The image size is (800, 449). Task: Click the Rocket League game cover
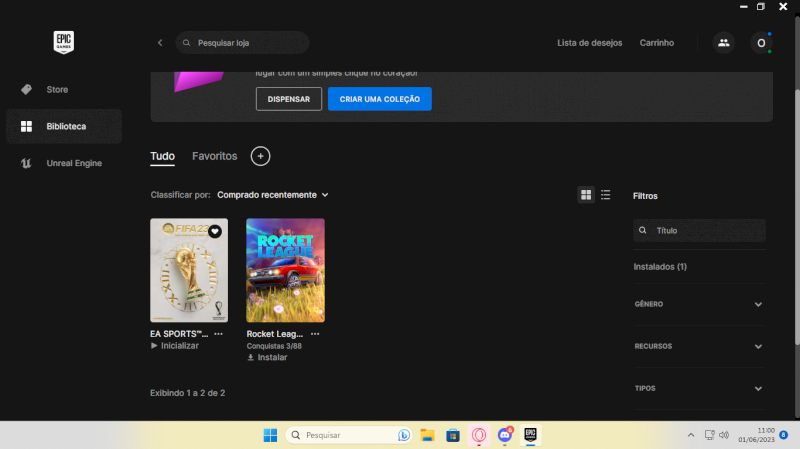(x=285, y=270)
